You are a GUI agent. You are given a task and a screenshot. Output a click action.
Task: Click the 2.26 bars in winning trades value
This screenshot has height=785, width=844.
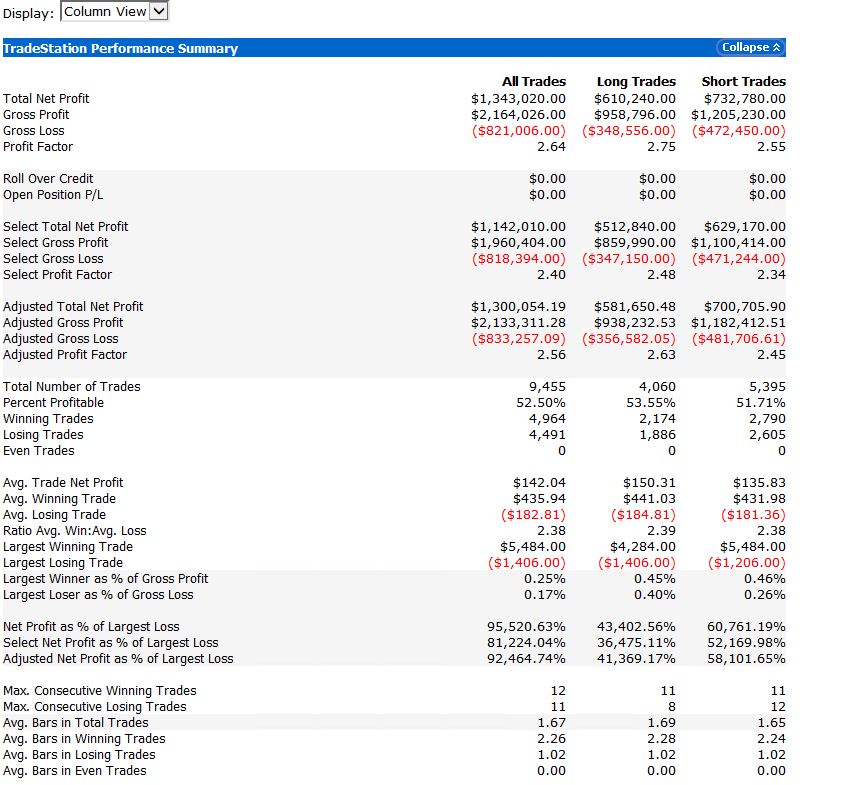click(552, 739)
